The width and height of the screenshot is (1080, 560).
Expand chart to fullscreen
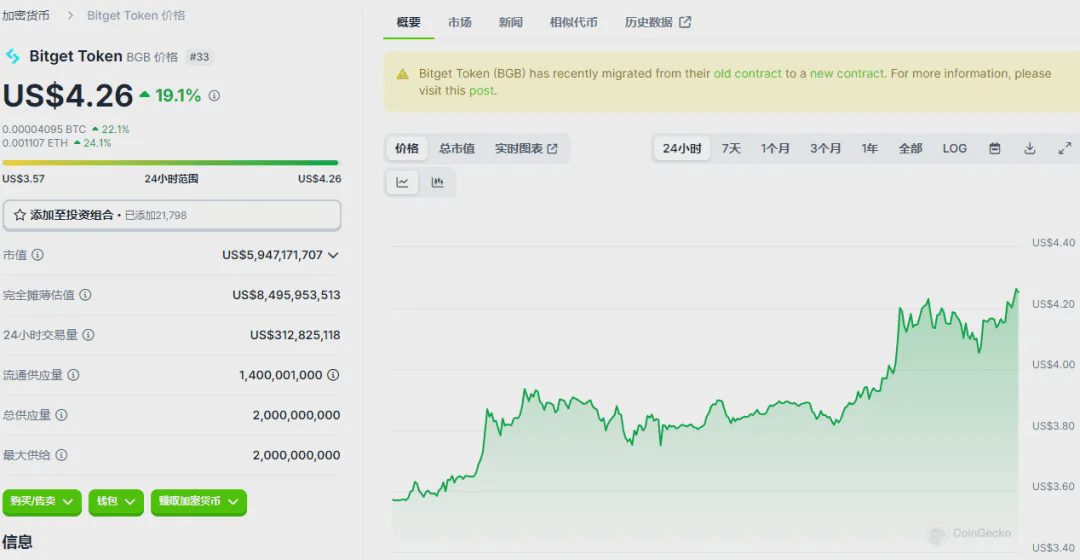click(1065, 148)
